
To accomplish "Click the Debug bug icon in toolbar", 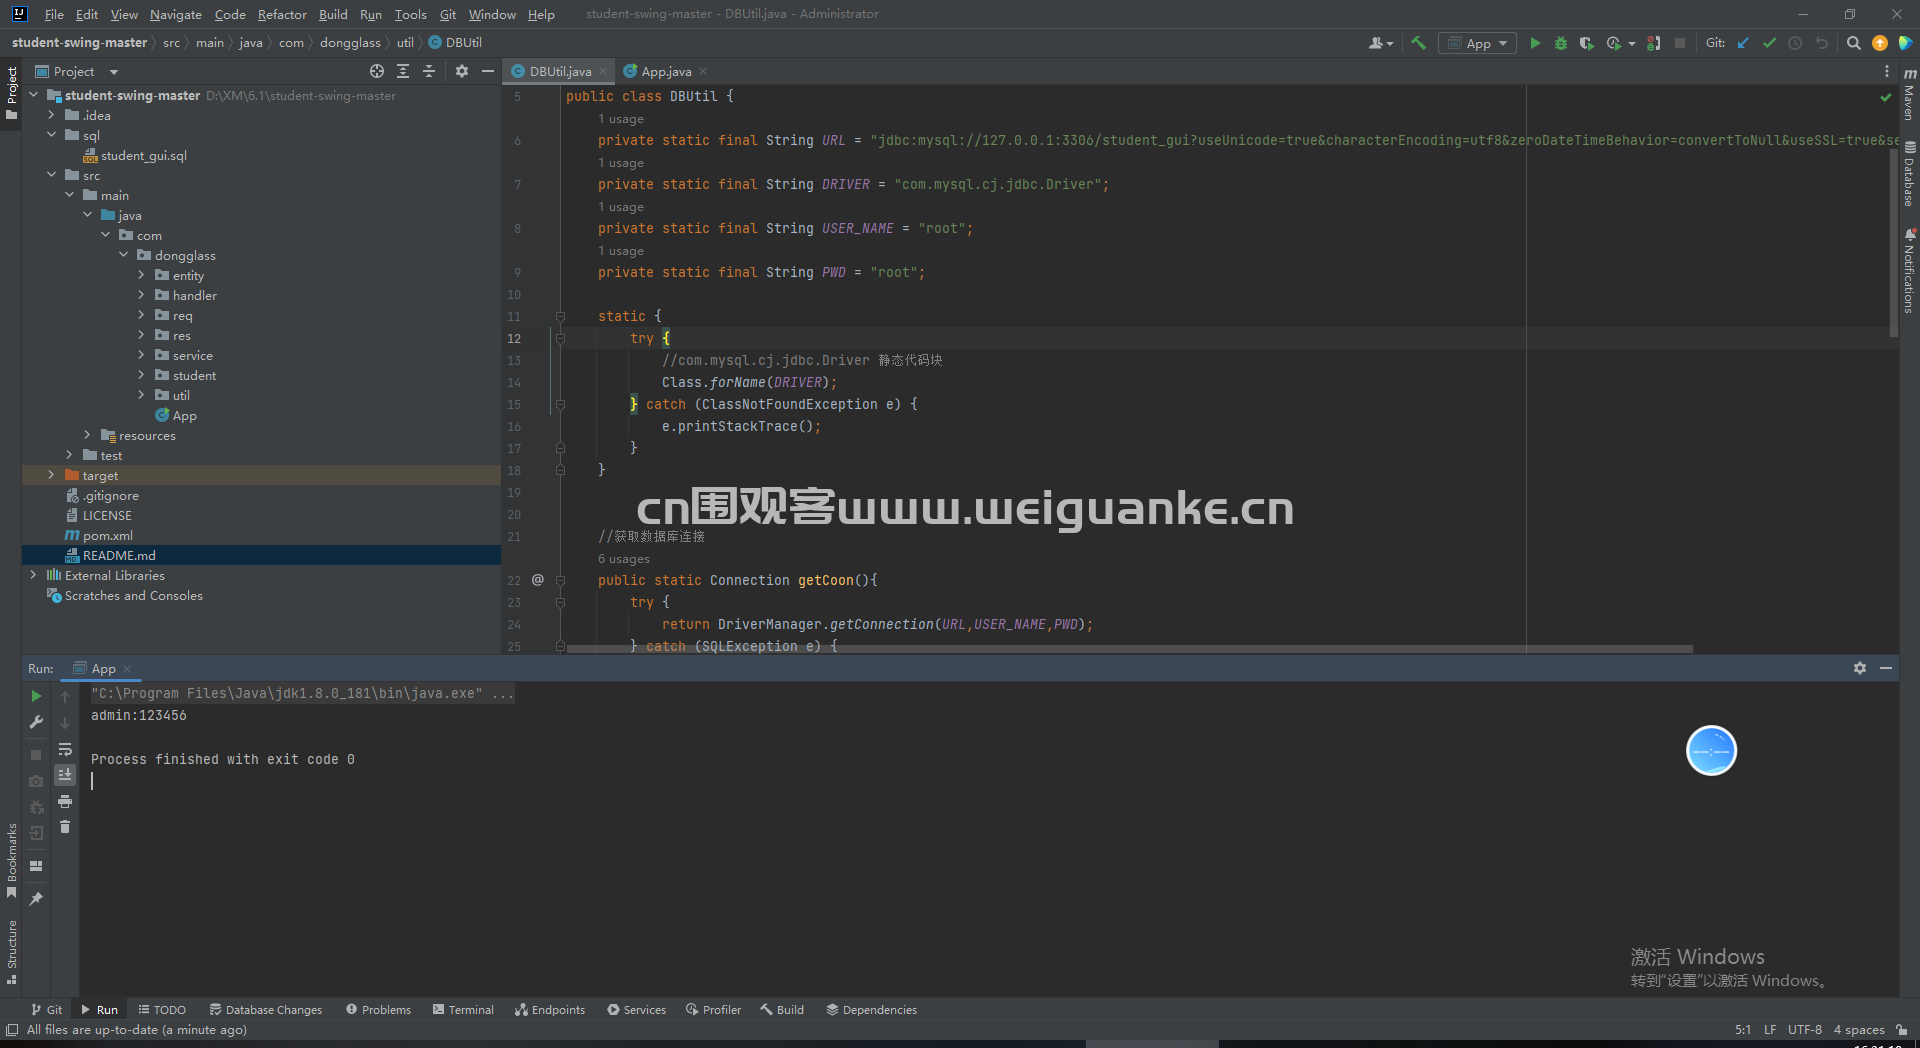I will pos(1560,43).
